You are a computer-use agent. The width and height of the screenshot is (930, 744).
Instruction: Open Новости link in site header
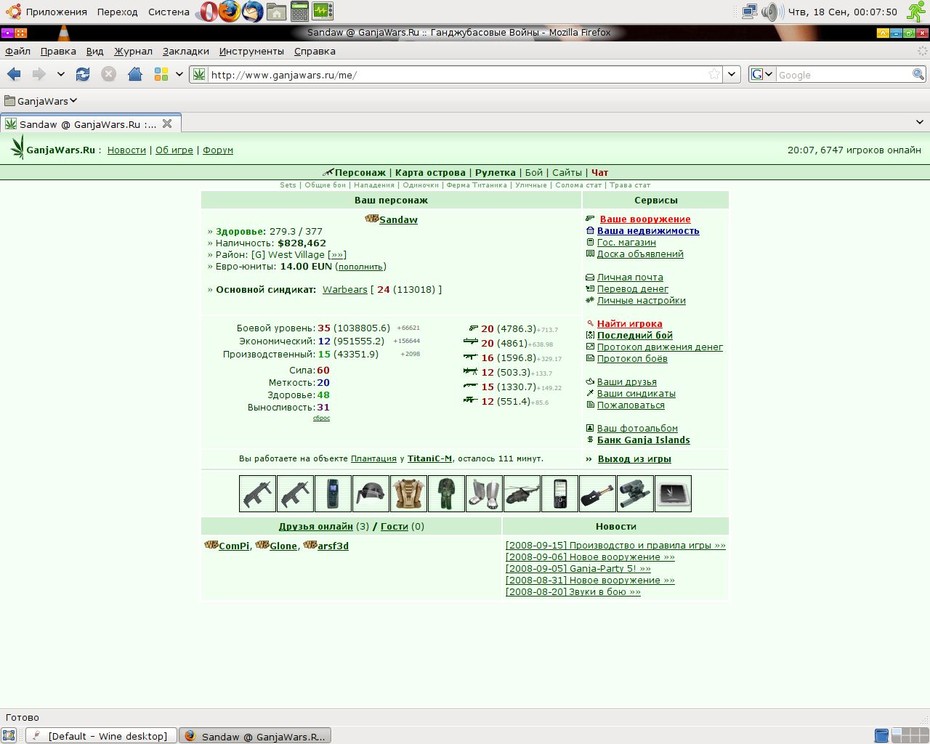pyautogui.click(x=126, y=150)
